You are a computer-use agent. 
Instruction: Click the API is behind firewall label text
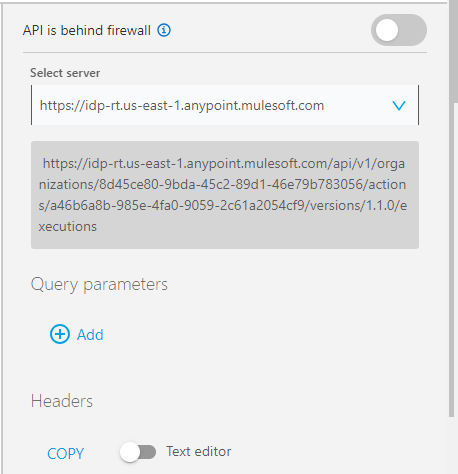click(87, 30)
